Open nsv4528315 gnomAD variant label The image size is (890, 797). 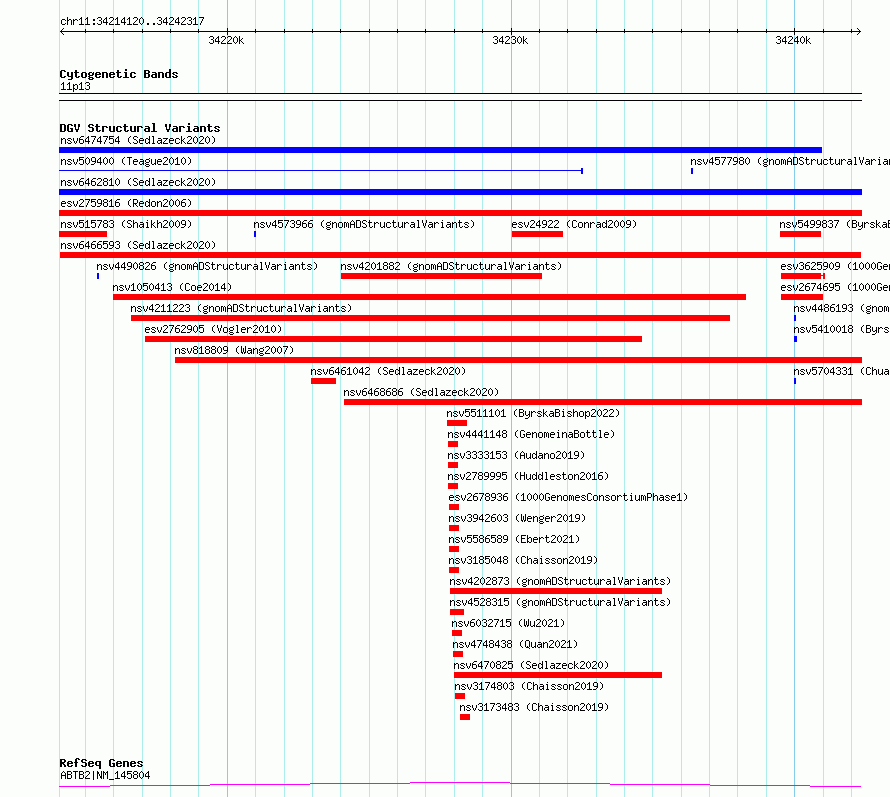point(560,602)
